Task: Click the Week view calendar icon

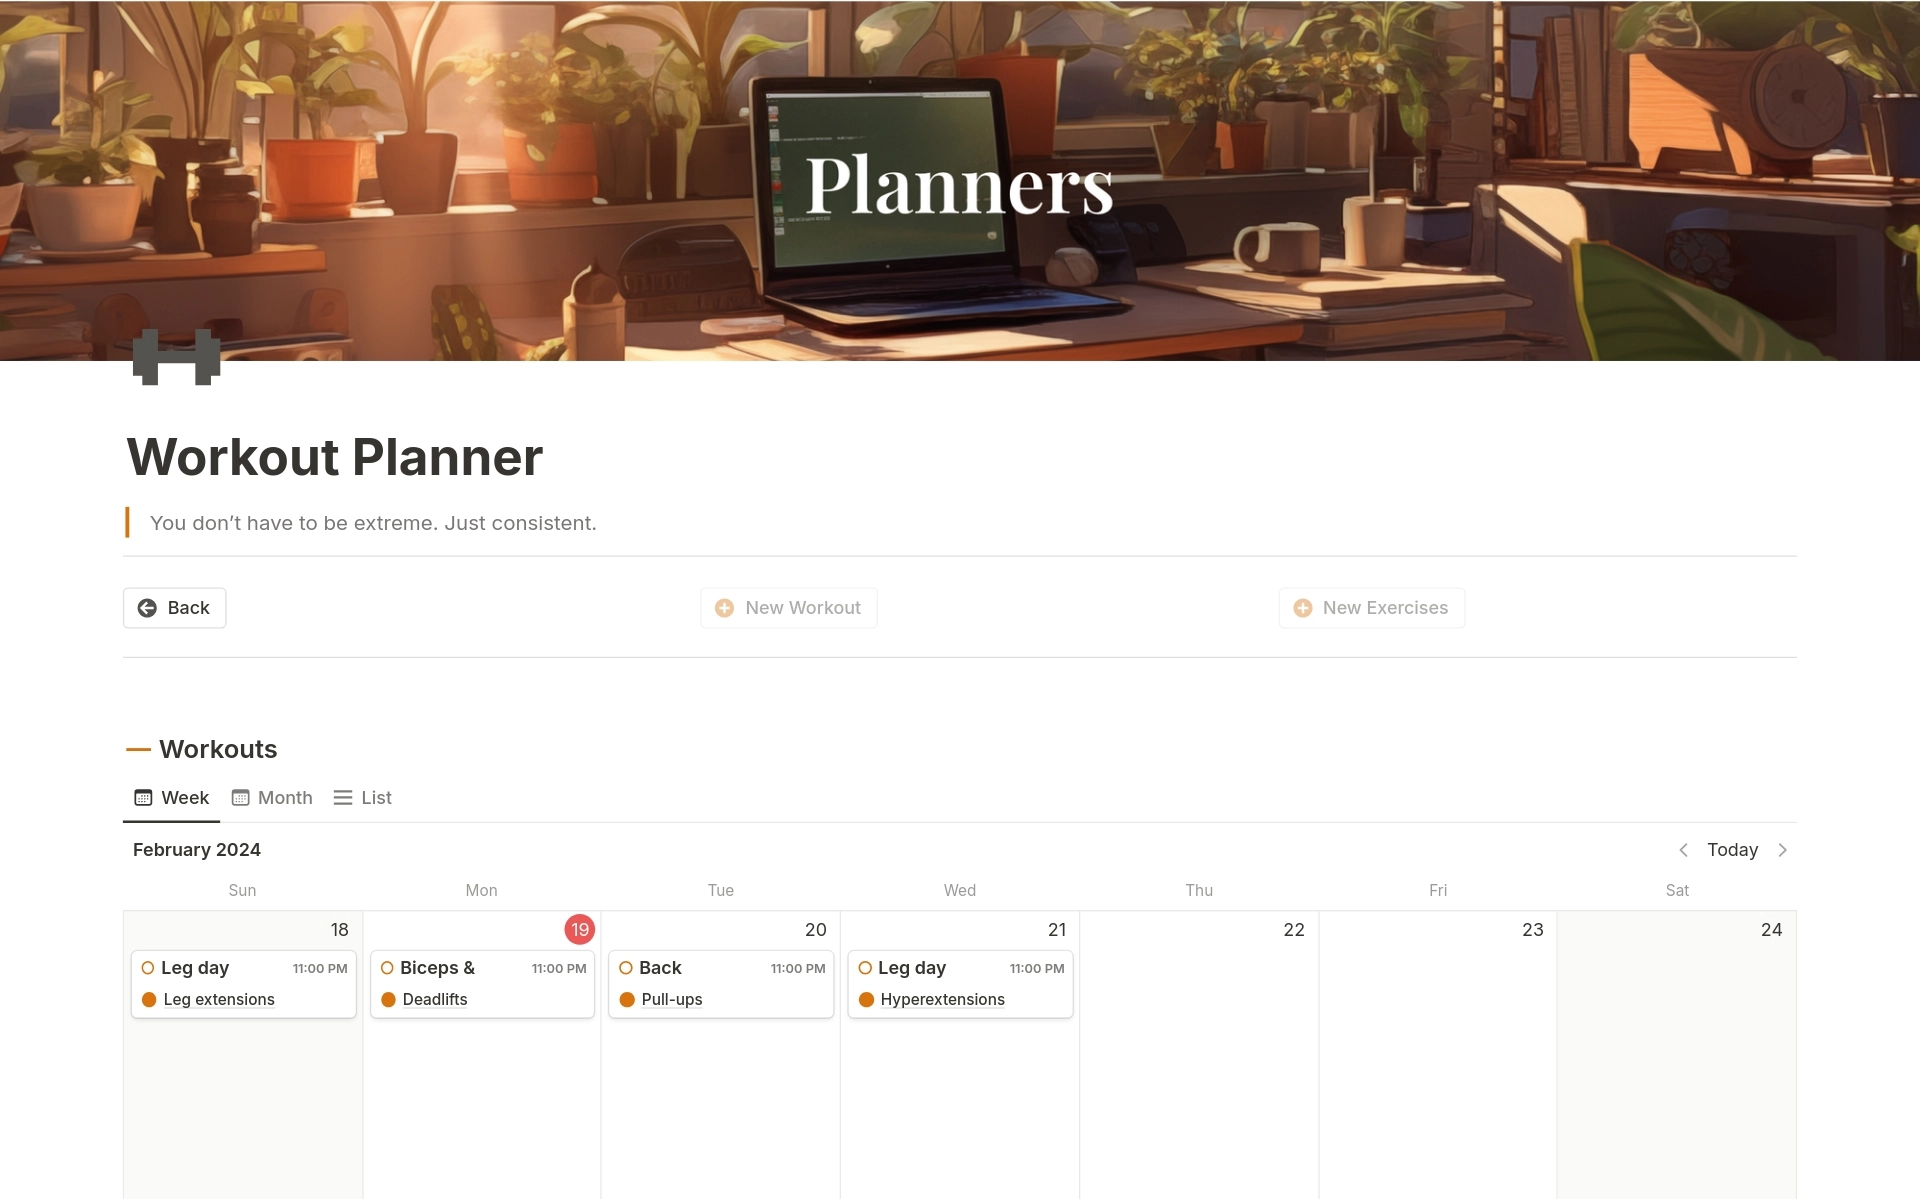Action: pos(144,797)
